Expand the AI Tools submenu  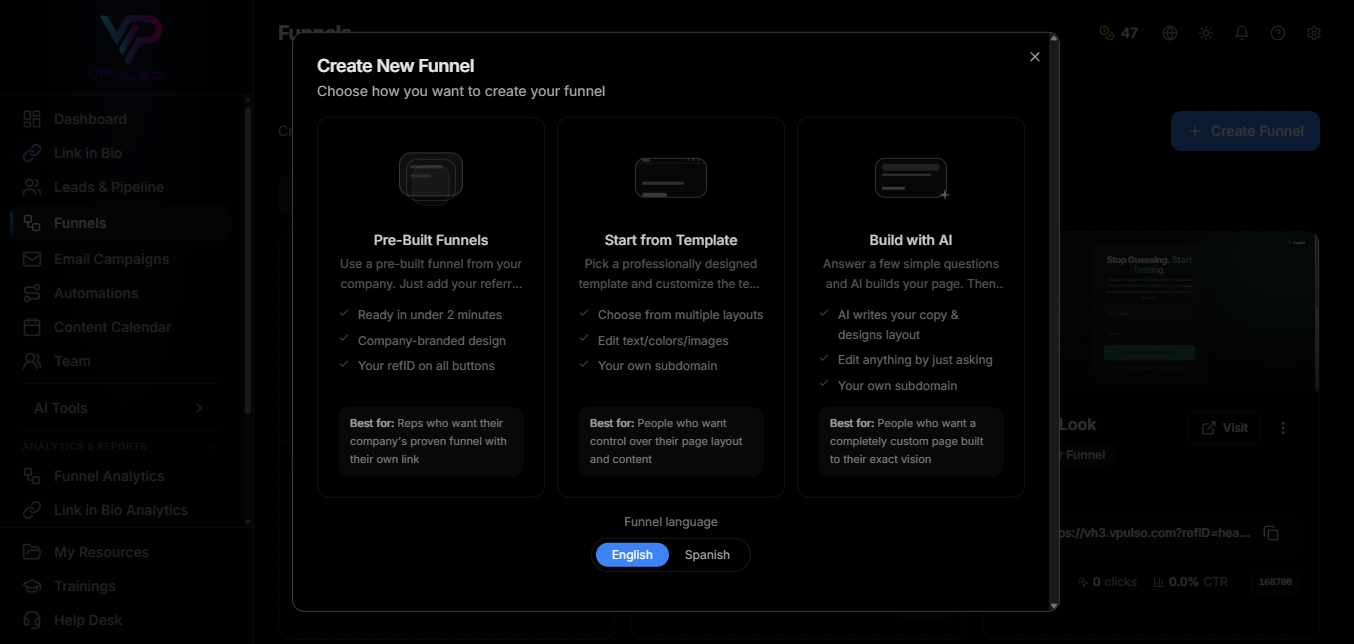click(x=120, y=408)
